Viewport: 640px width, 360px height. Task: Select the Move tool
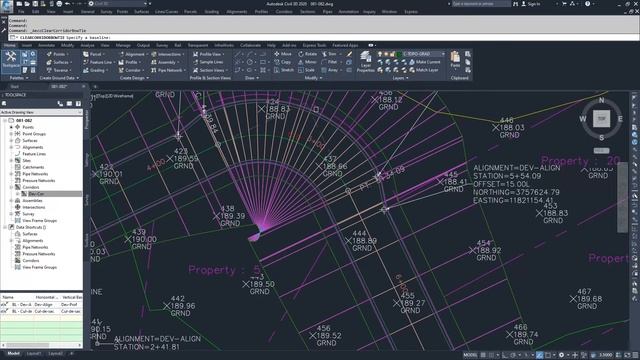click(x=283, y=54)
